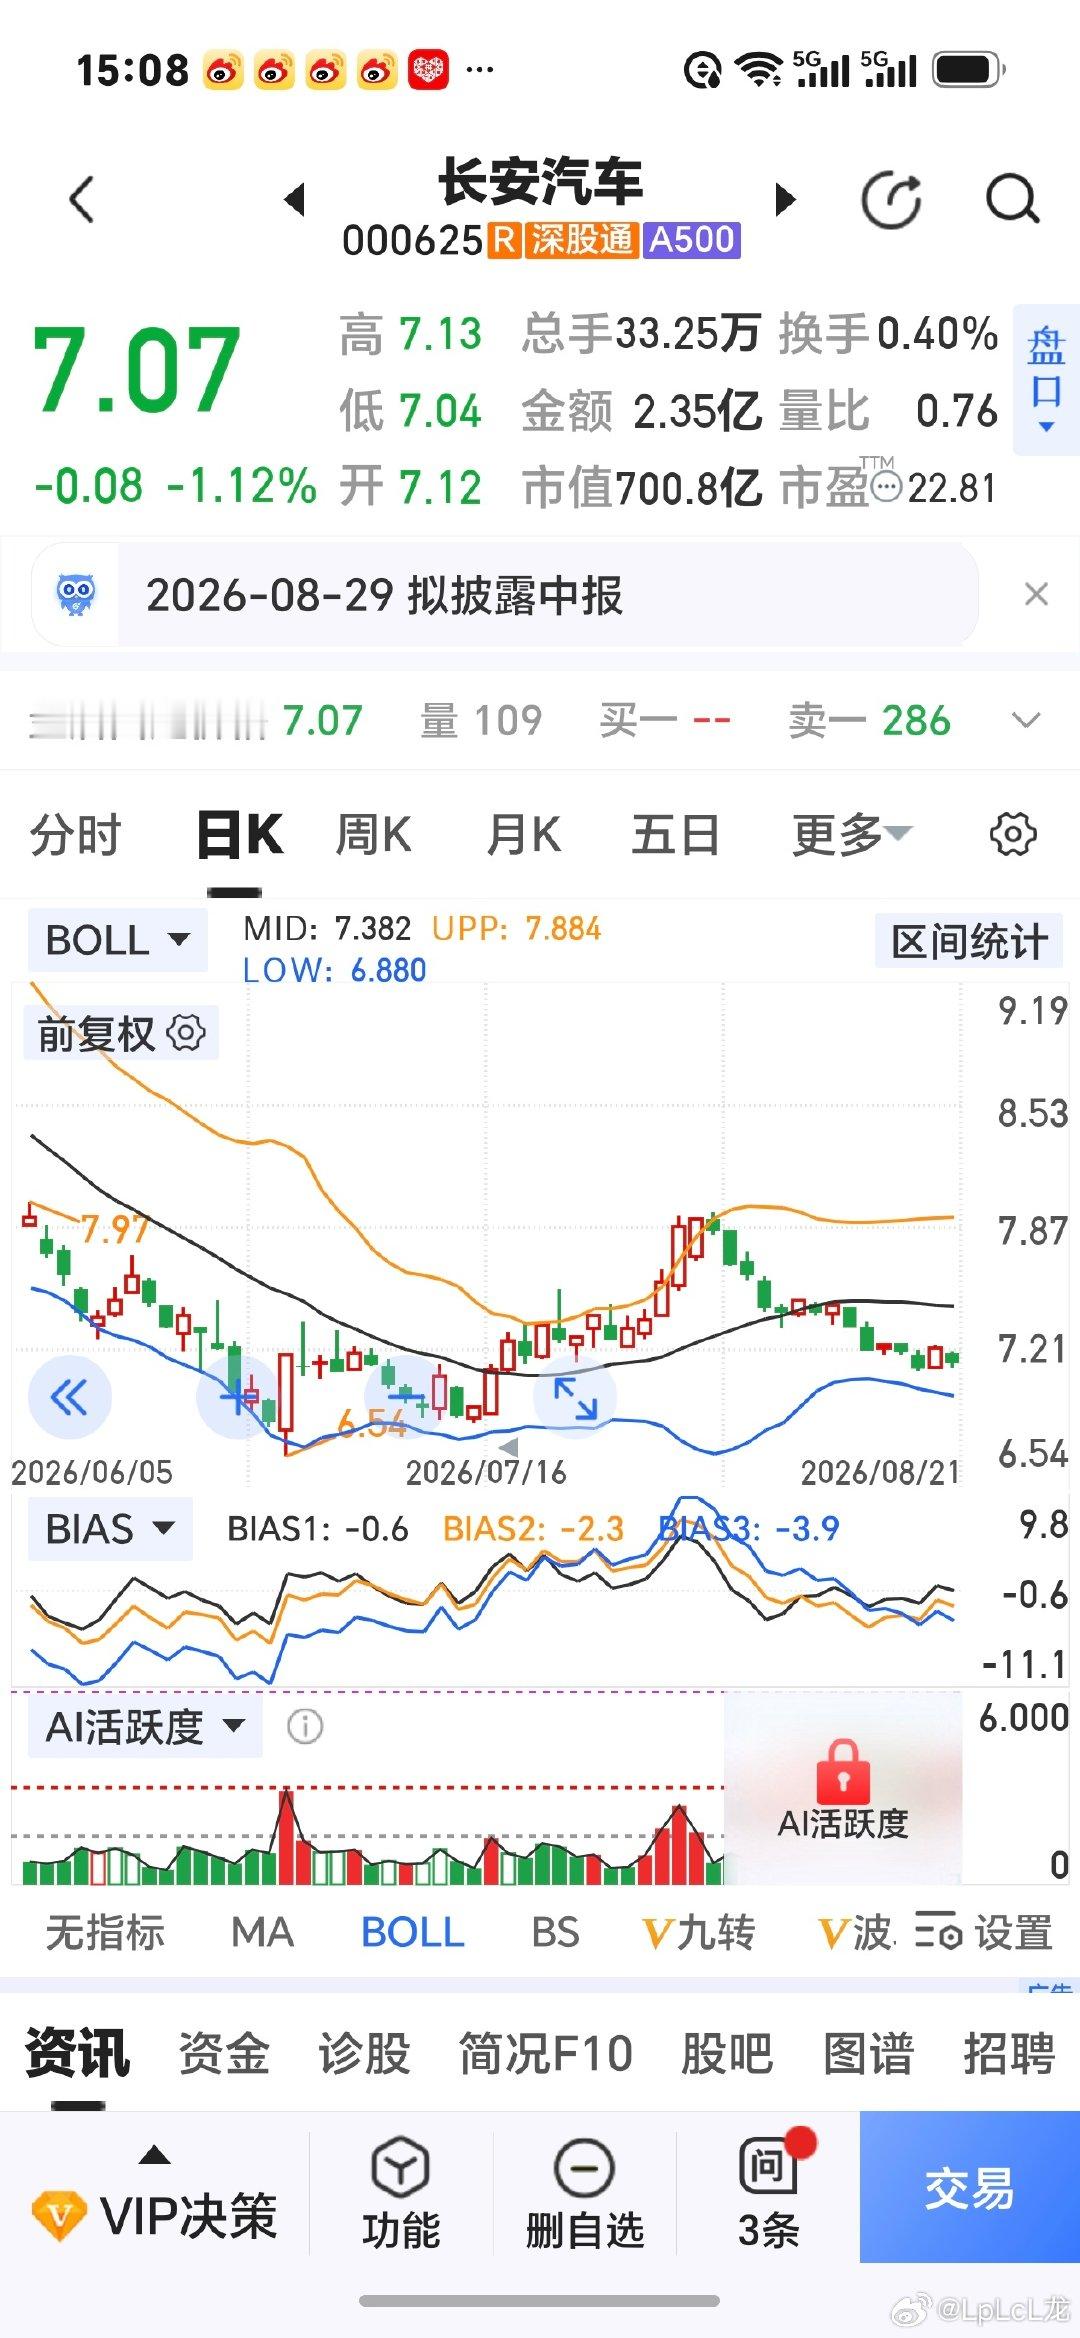1080x2338 pixels.
Task: Select the 日K tab
Action: (x=240, y=834)
